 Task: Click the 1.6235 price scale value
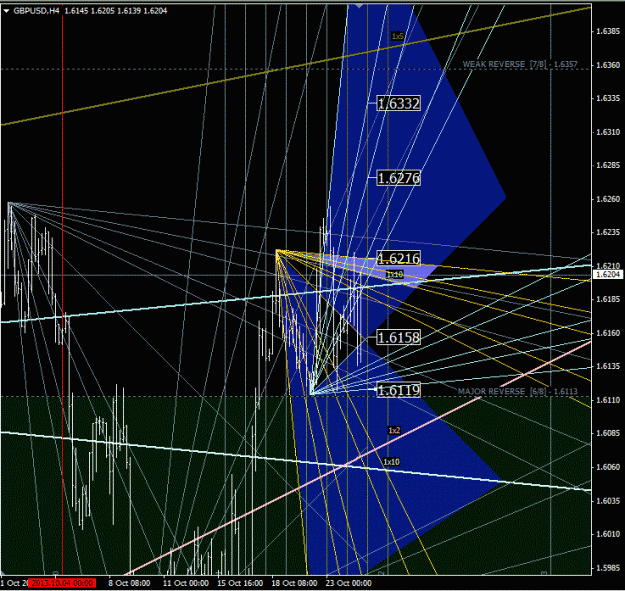[608, 232]
